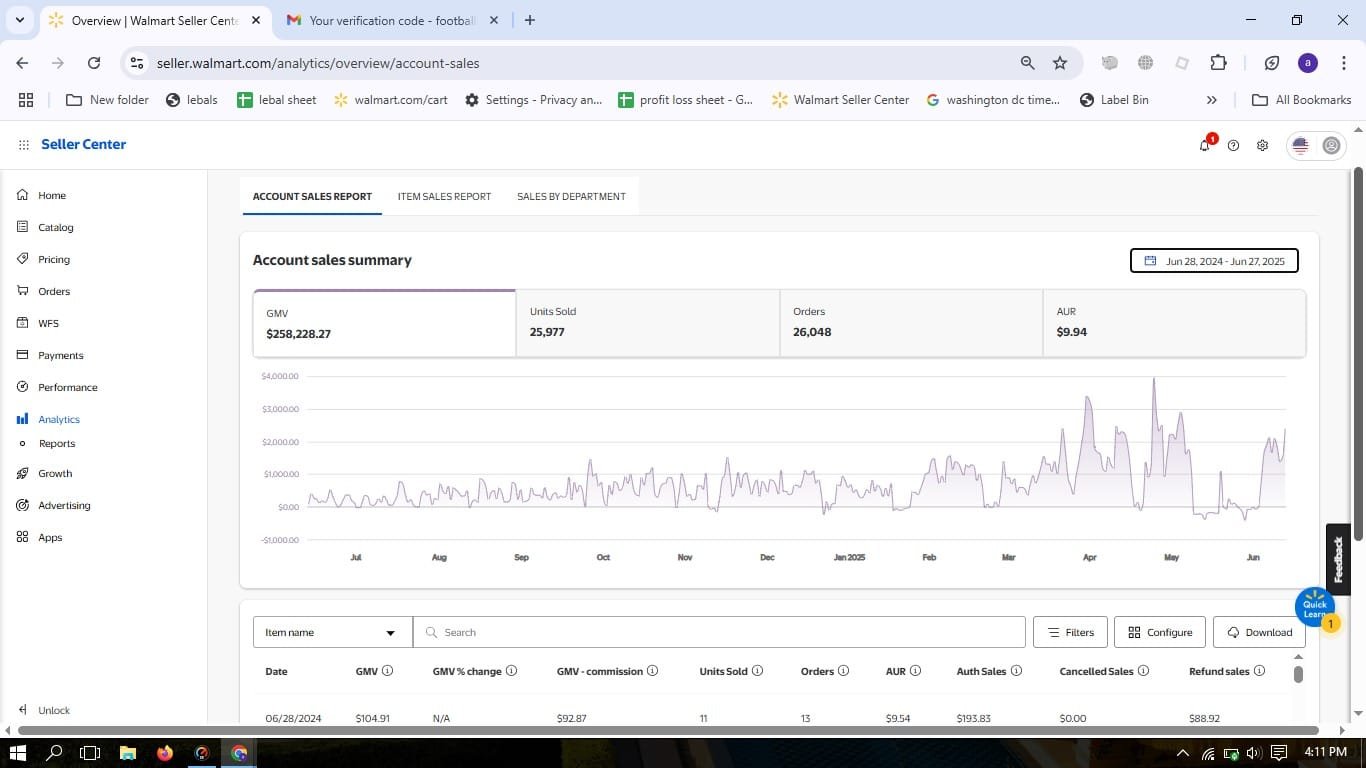The width and height of the screenshot is (1366, 768).
Task: Click the sales table Search field
Action: (x=719, y=632)
